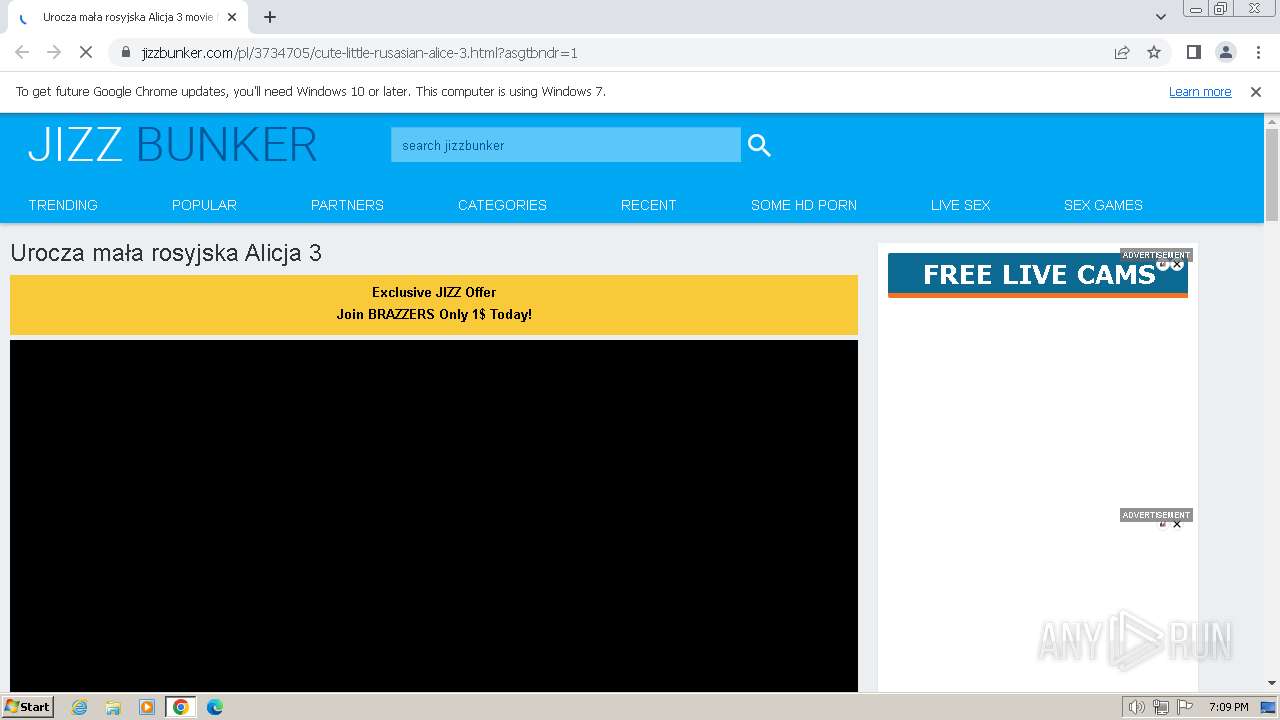Select the Chrome taskbar icon
Screen dimensions: 1280x720
click(x=181, y=707)
